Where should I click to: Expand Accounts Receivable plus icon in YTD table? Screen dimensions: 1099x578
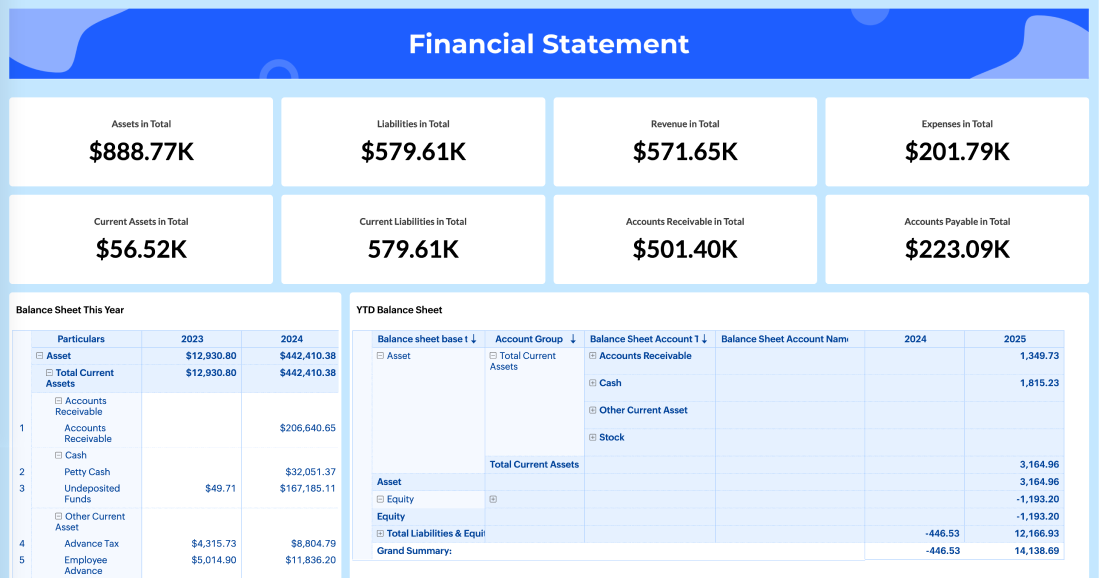[591, 355]
